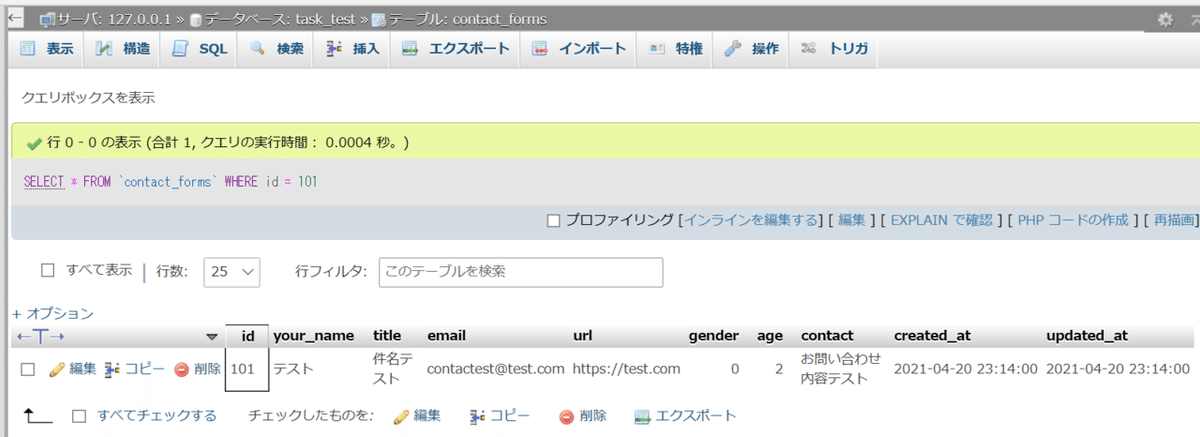This screenshot has width=1200, height=437.
Task: Focus the 行フィルタ search field
Action: point(521,272)
